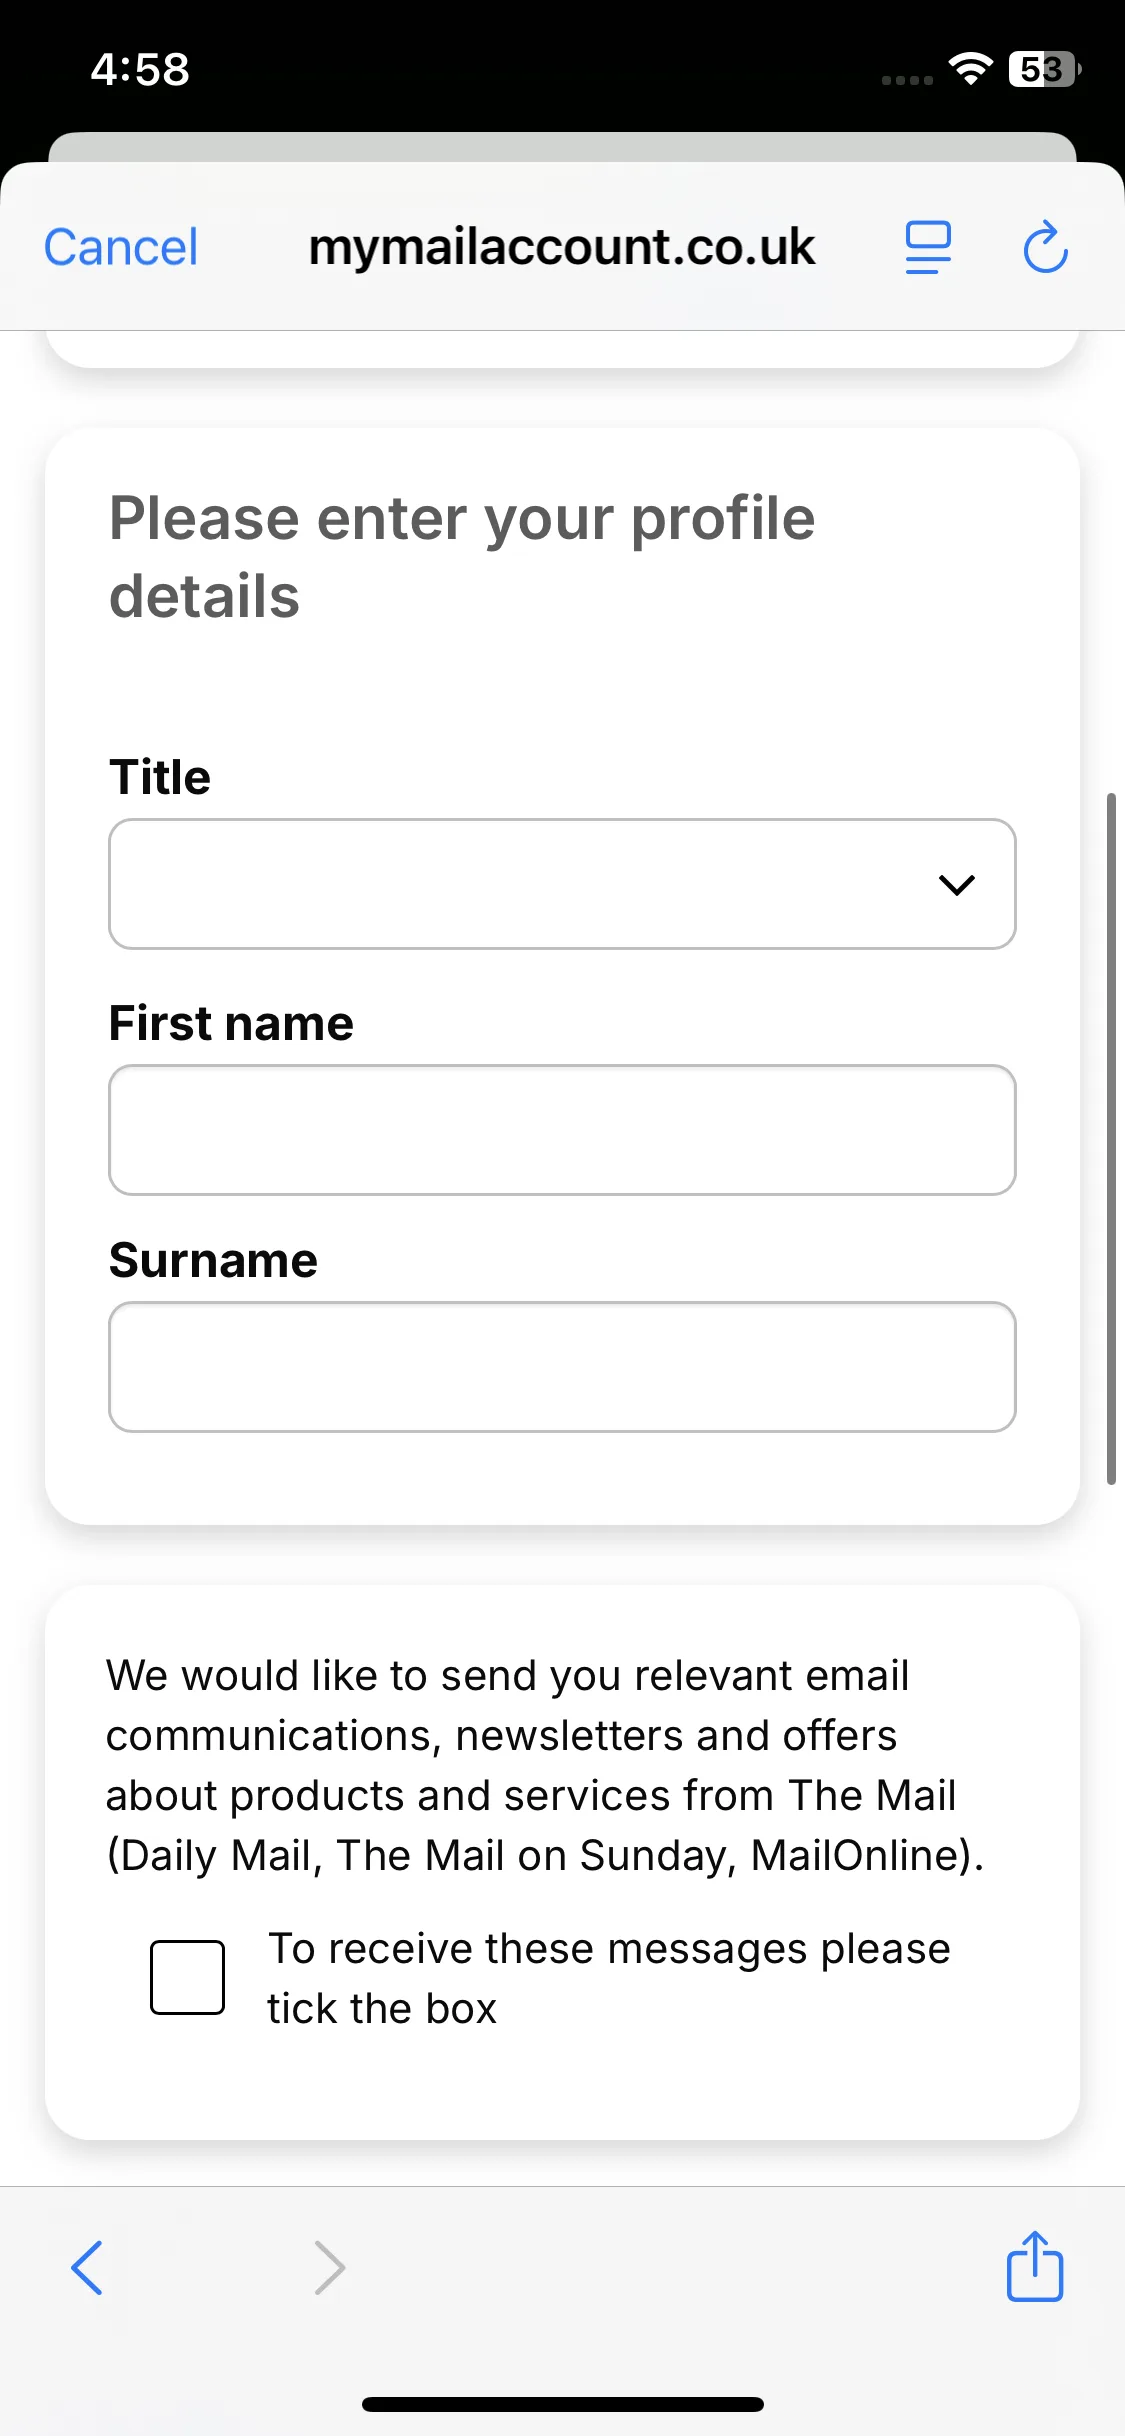Tap the 'First name' label

(x=231, y=1023)
